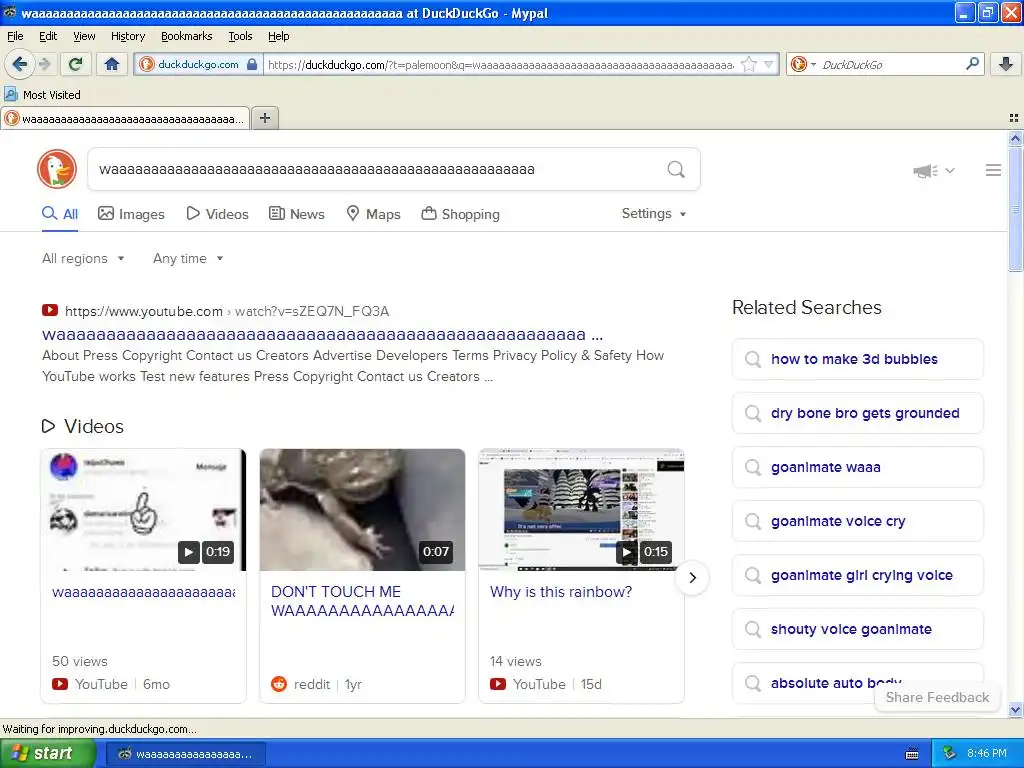Reload the page with the refresh icon

pyautogui.click(x=76, y=64)
